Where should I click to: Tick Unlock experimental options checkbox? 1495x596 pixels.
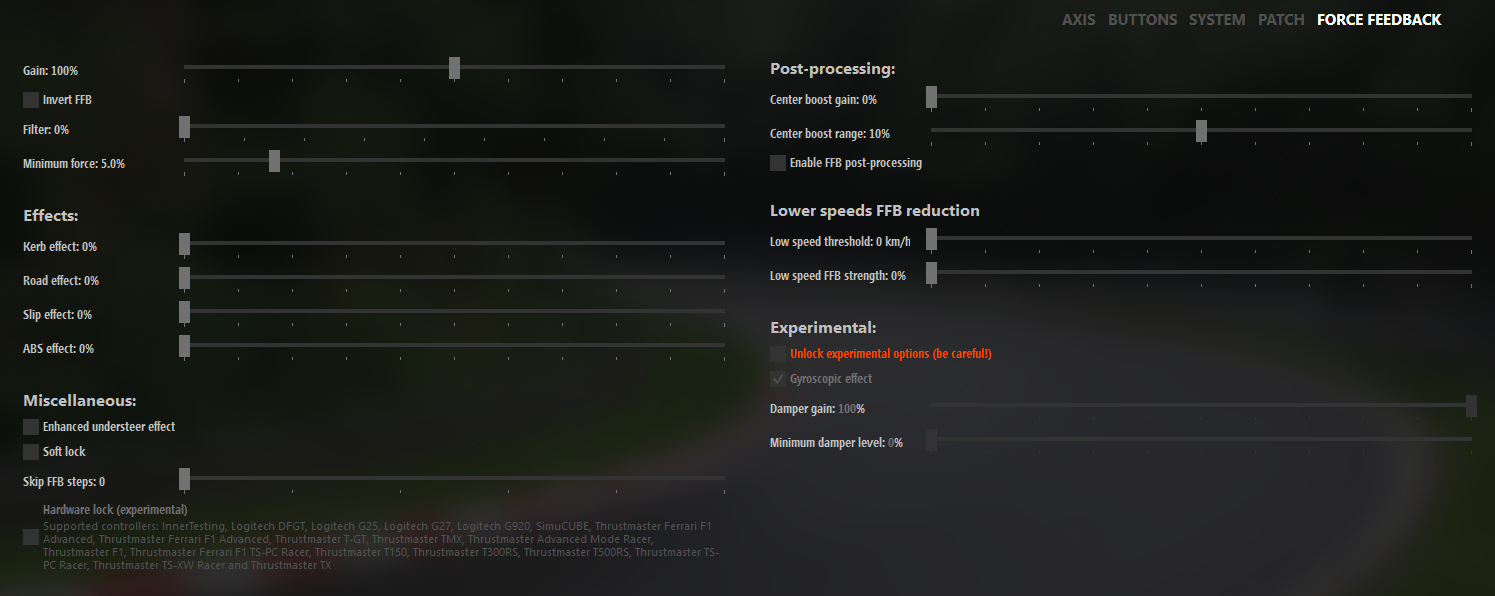coord(778,354)
